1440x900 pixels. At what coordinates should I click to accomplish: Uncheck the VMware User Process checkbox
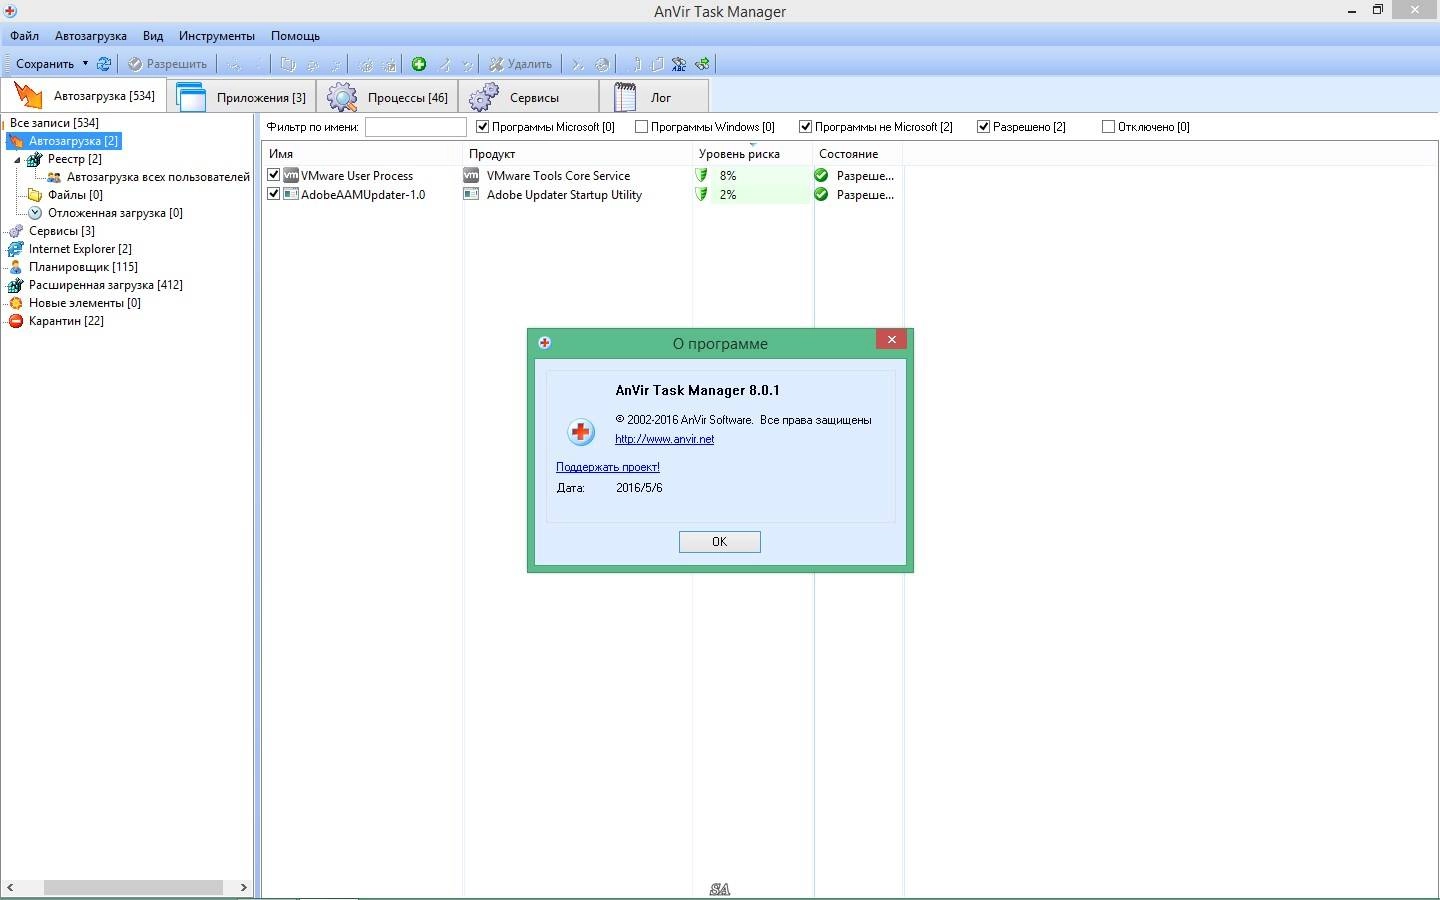click(274, 175)
